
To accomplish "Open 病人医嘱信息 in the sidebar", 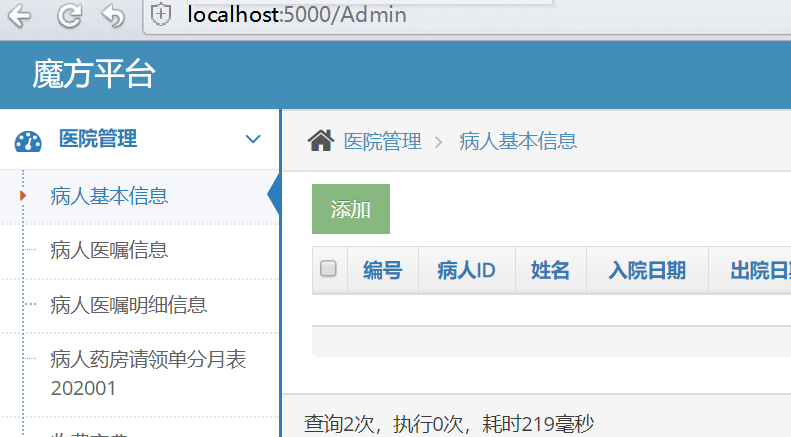I will coord(109,251).
